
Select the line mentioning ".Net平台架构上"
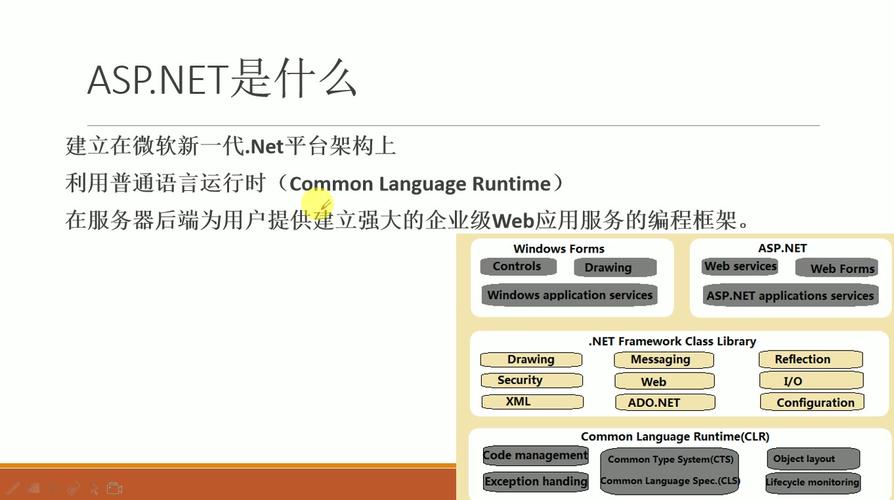pyautogui.click(x=231, y=146)
